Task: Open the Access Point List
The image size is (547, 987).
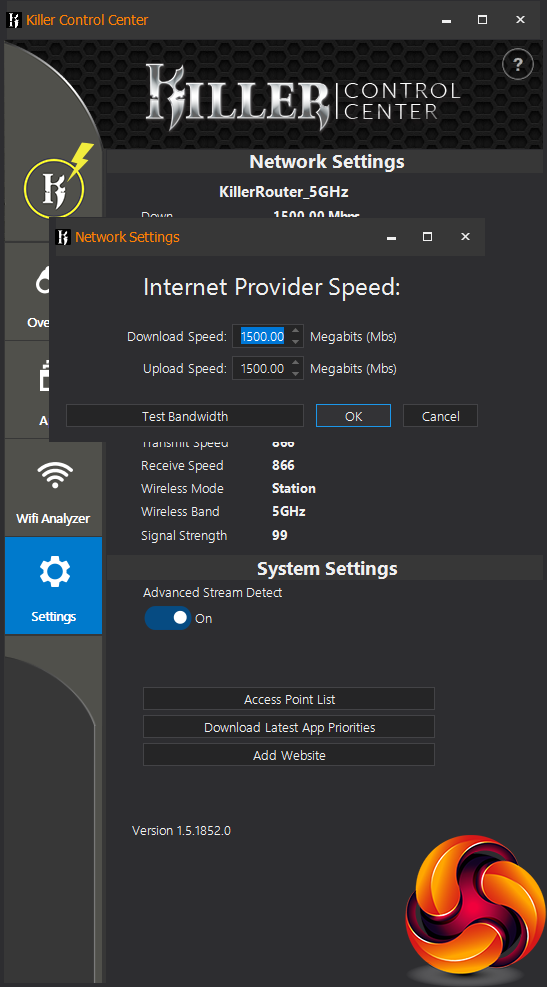Action: point(289,699)
